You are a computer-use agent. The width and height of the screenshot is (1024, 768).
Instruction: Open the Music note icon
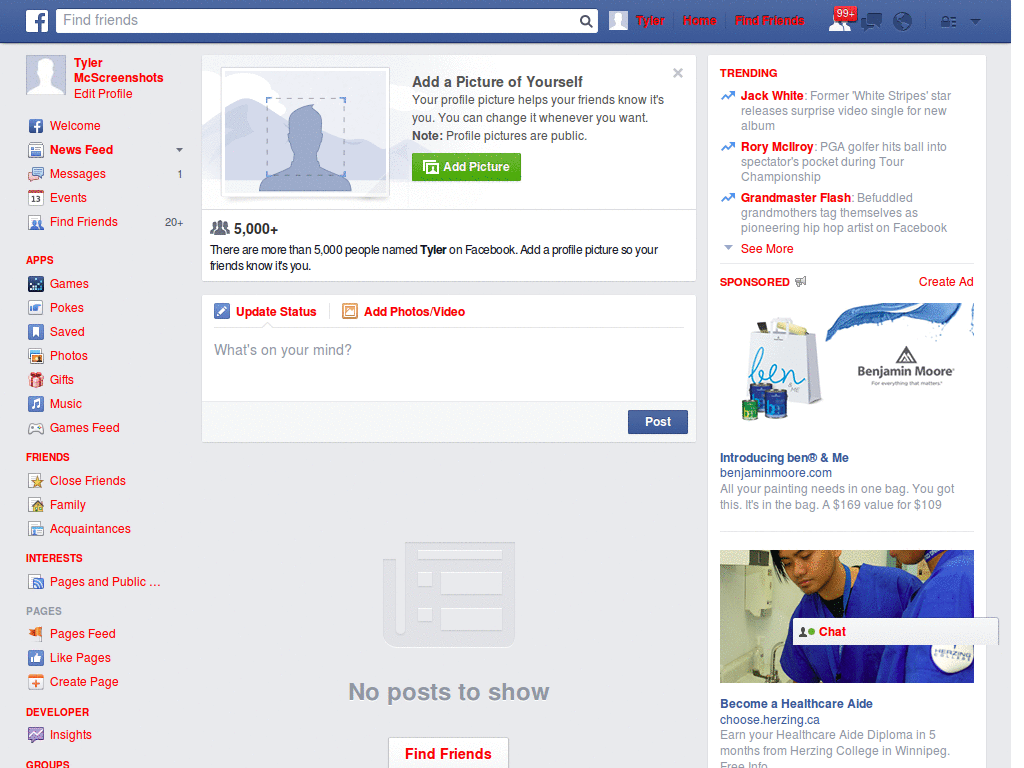tap(36, 404)
